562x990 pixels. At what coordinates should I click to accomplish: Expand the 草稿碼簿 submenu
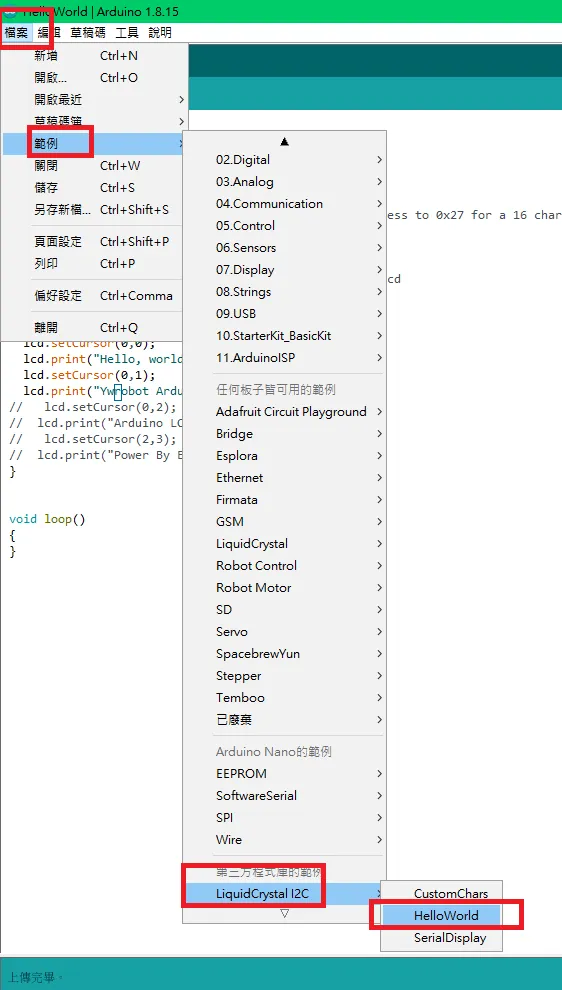pyautogui.click(x=93, y=121)
